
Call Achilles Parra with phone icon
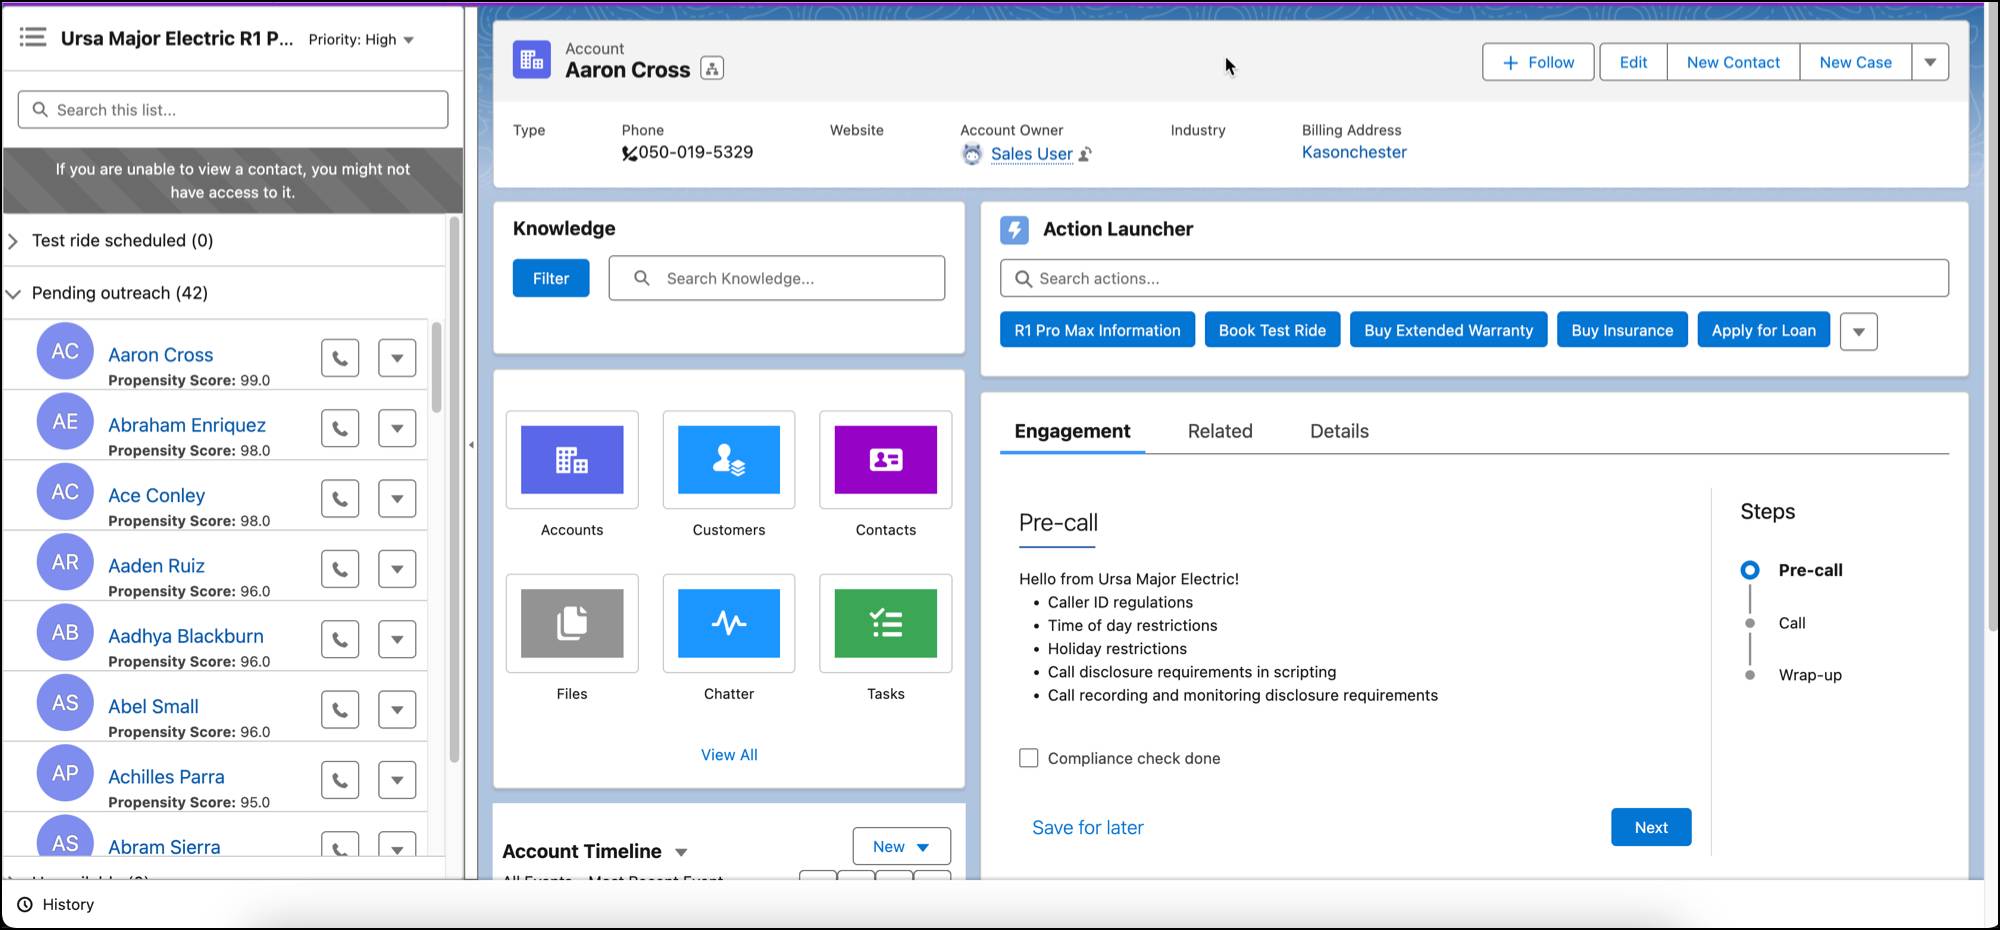(340, 780)
